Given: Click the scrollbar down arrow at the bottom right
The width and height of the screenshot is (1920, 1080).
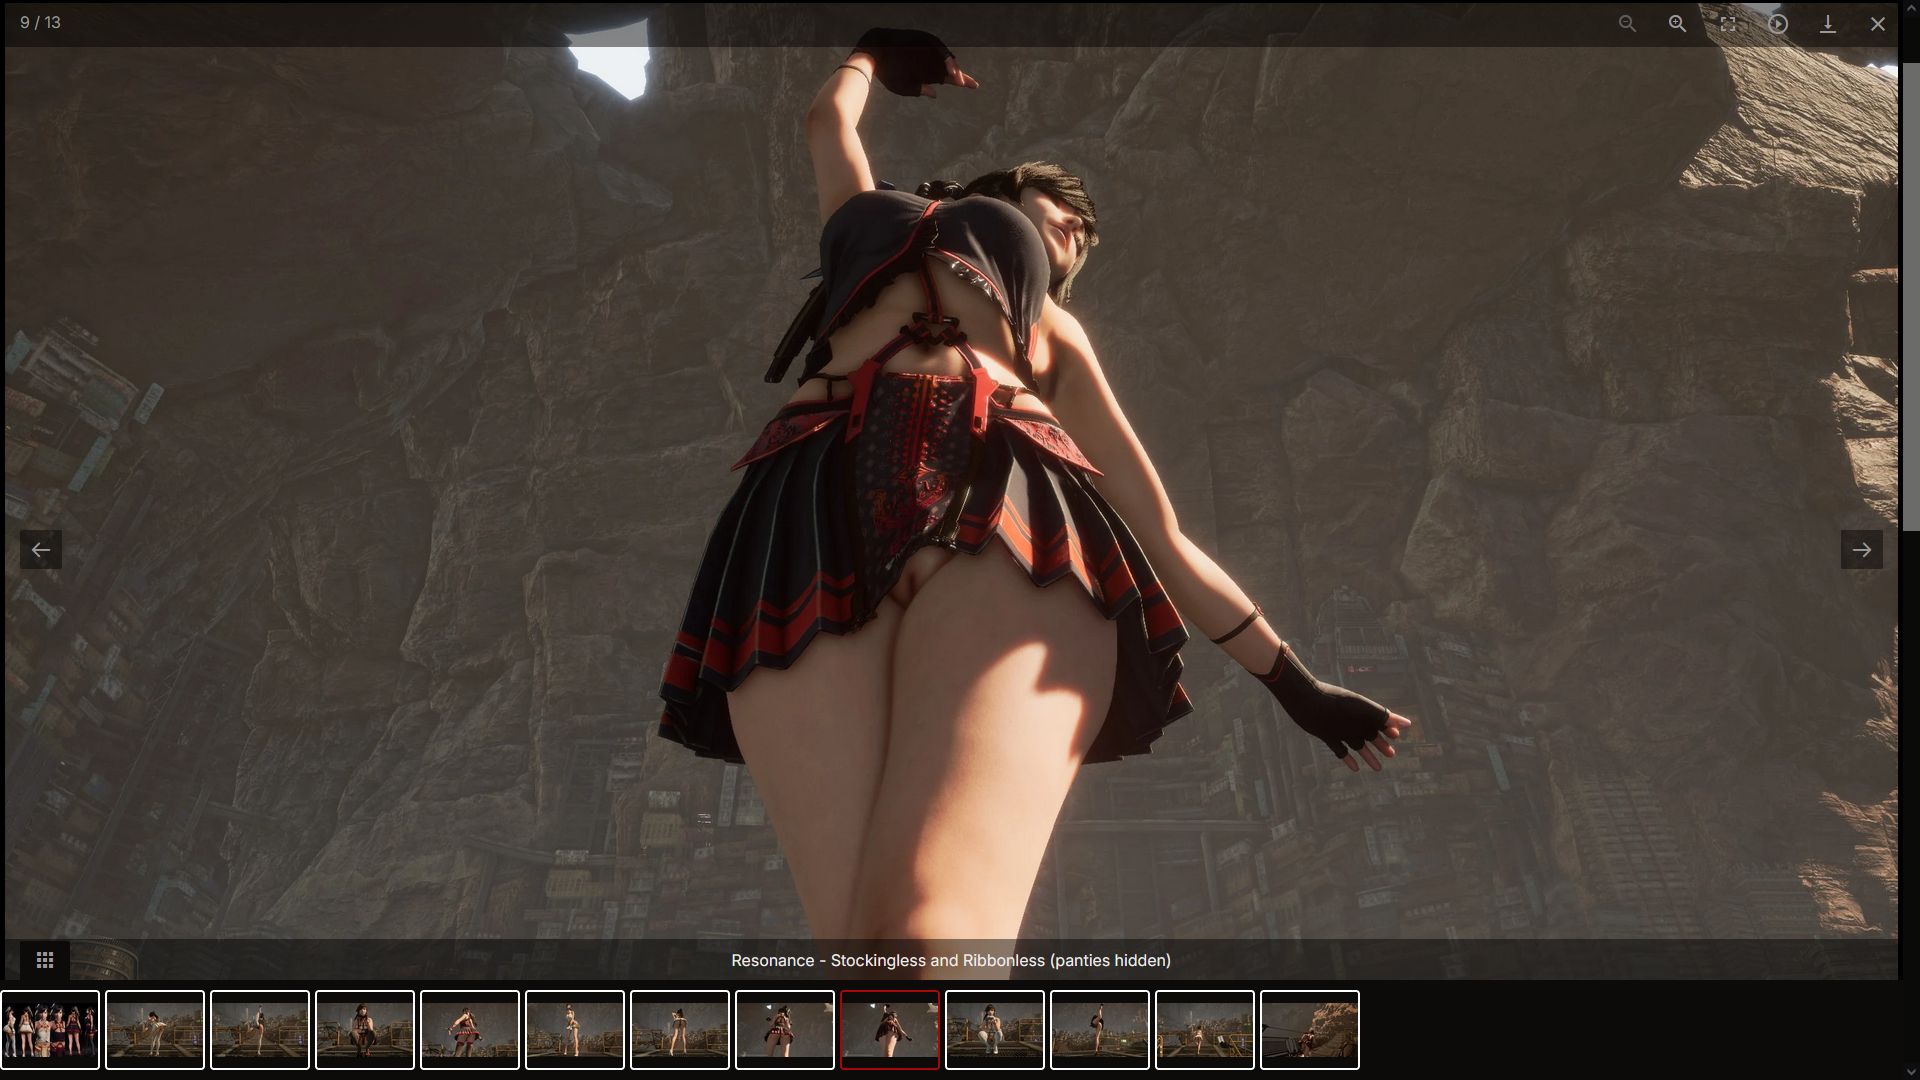Looking at the screenshot, I should (1911, 1072).
